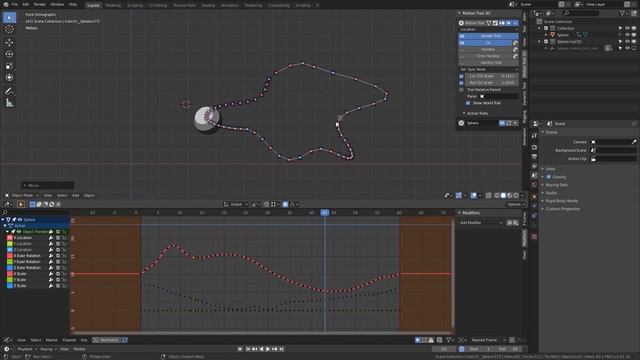Toggle the Rot Ctrl Scale checkbox
This screenshot has height=360, width=640.
[462, 82]
